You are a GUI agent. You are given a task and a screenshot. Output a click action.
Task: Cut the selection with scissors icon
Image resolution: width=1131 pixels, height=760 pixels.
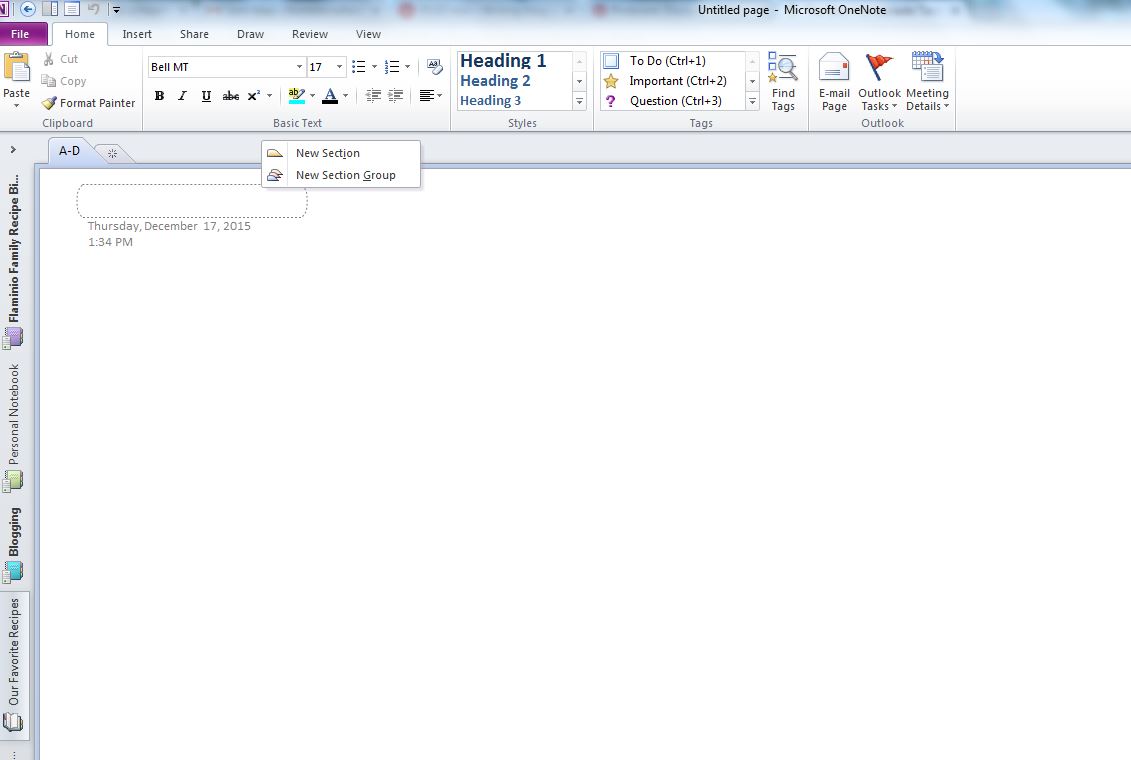point(61,59)
